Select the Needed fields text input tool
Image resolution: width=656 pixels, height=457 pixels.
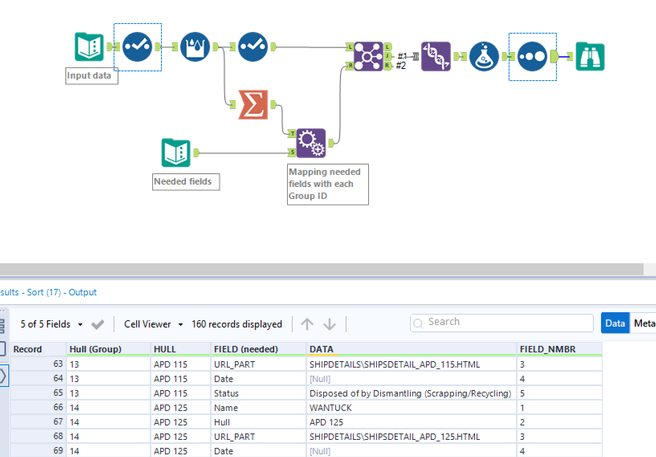(x=176, y=153)
